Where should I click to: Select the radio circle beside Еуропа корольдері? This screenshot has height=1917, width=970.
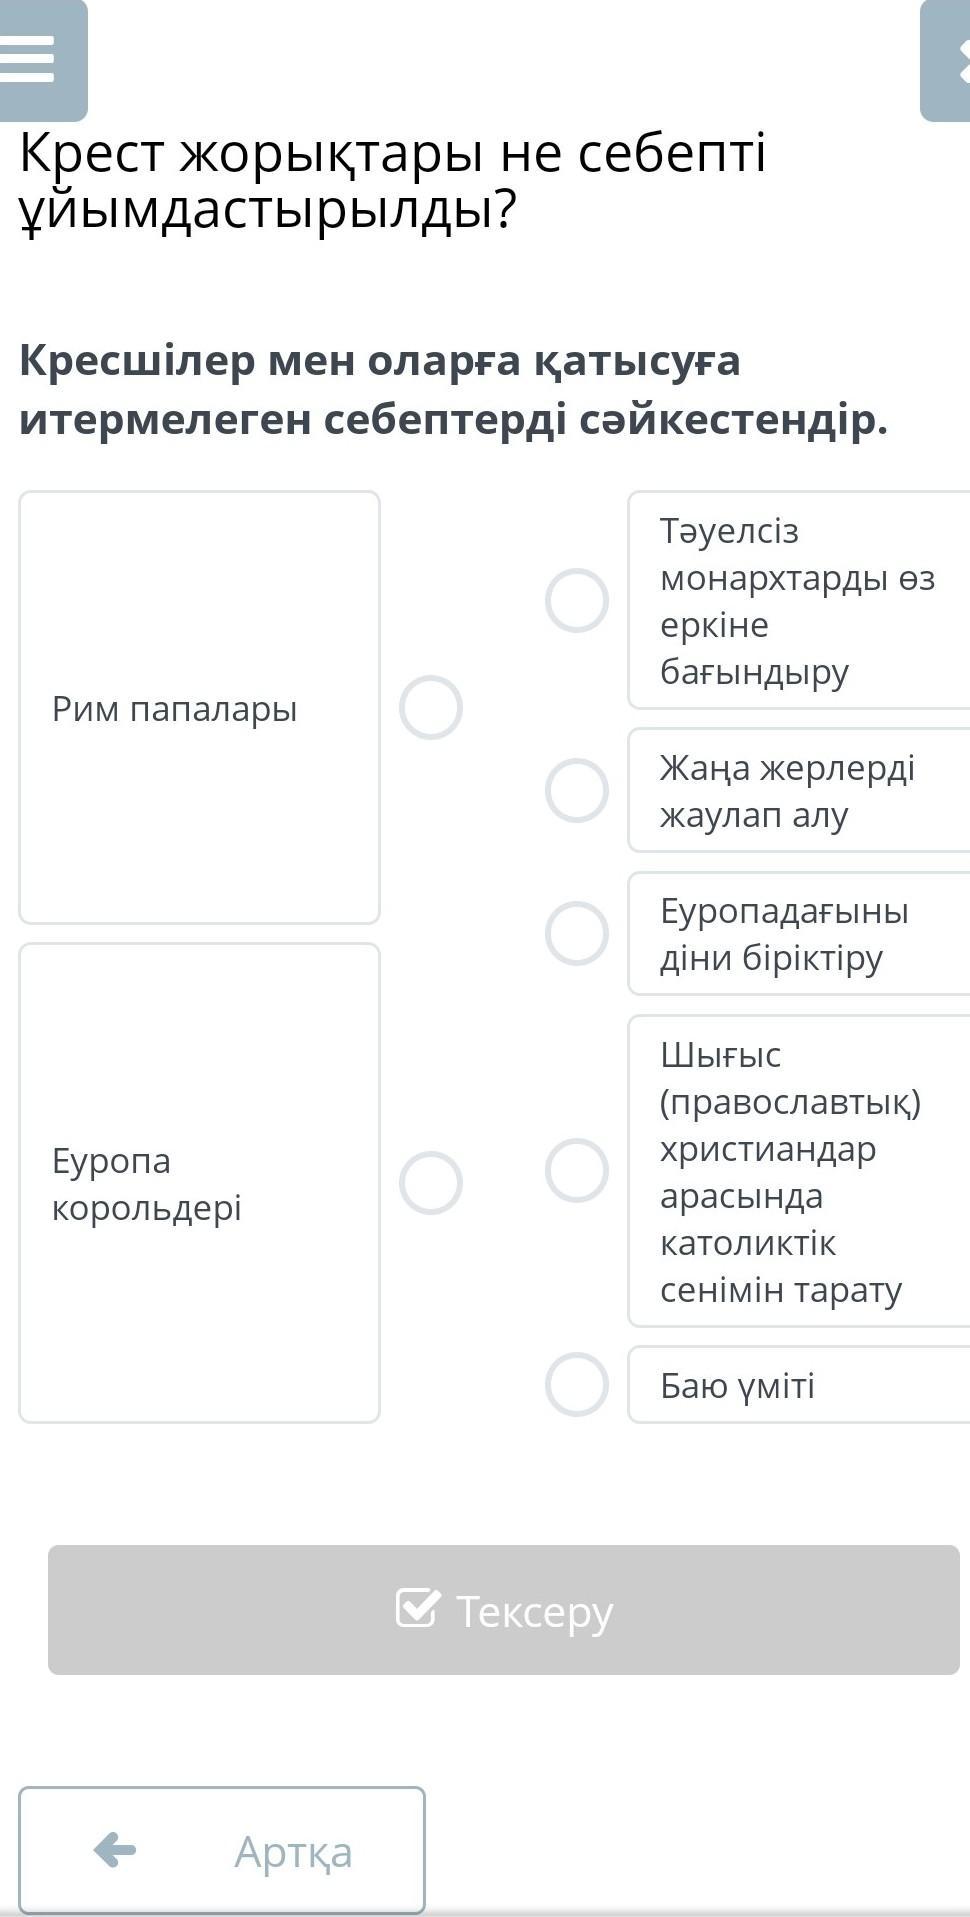(x=430, y=1183)
